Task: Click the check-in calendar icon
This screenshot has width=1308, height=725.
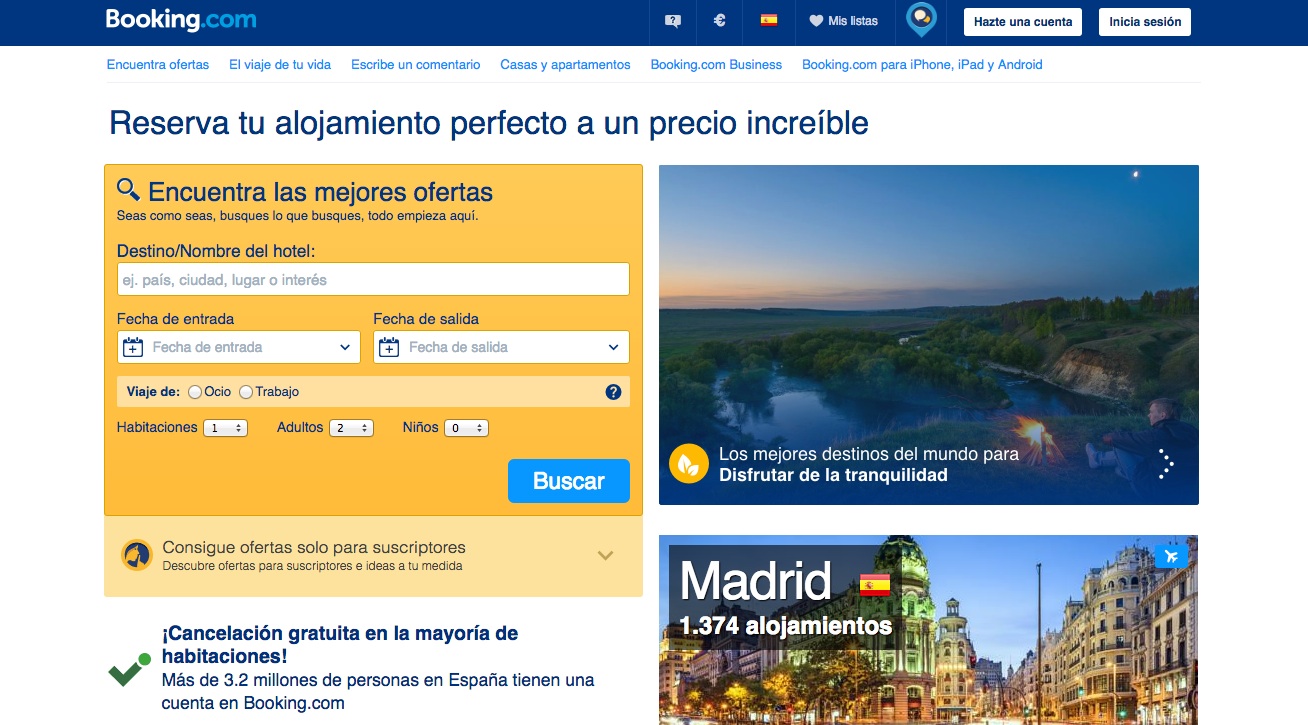Action: 133,347
